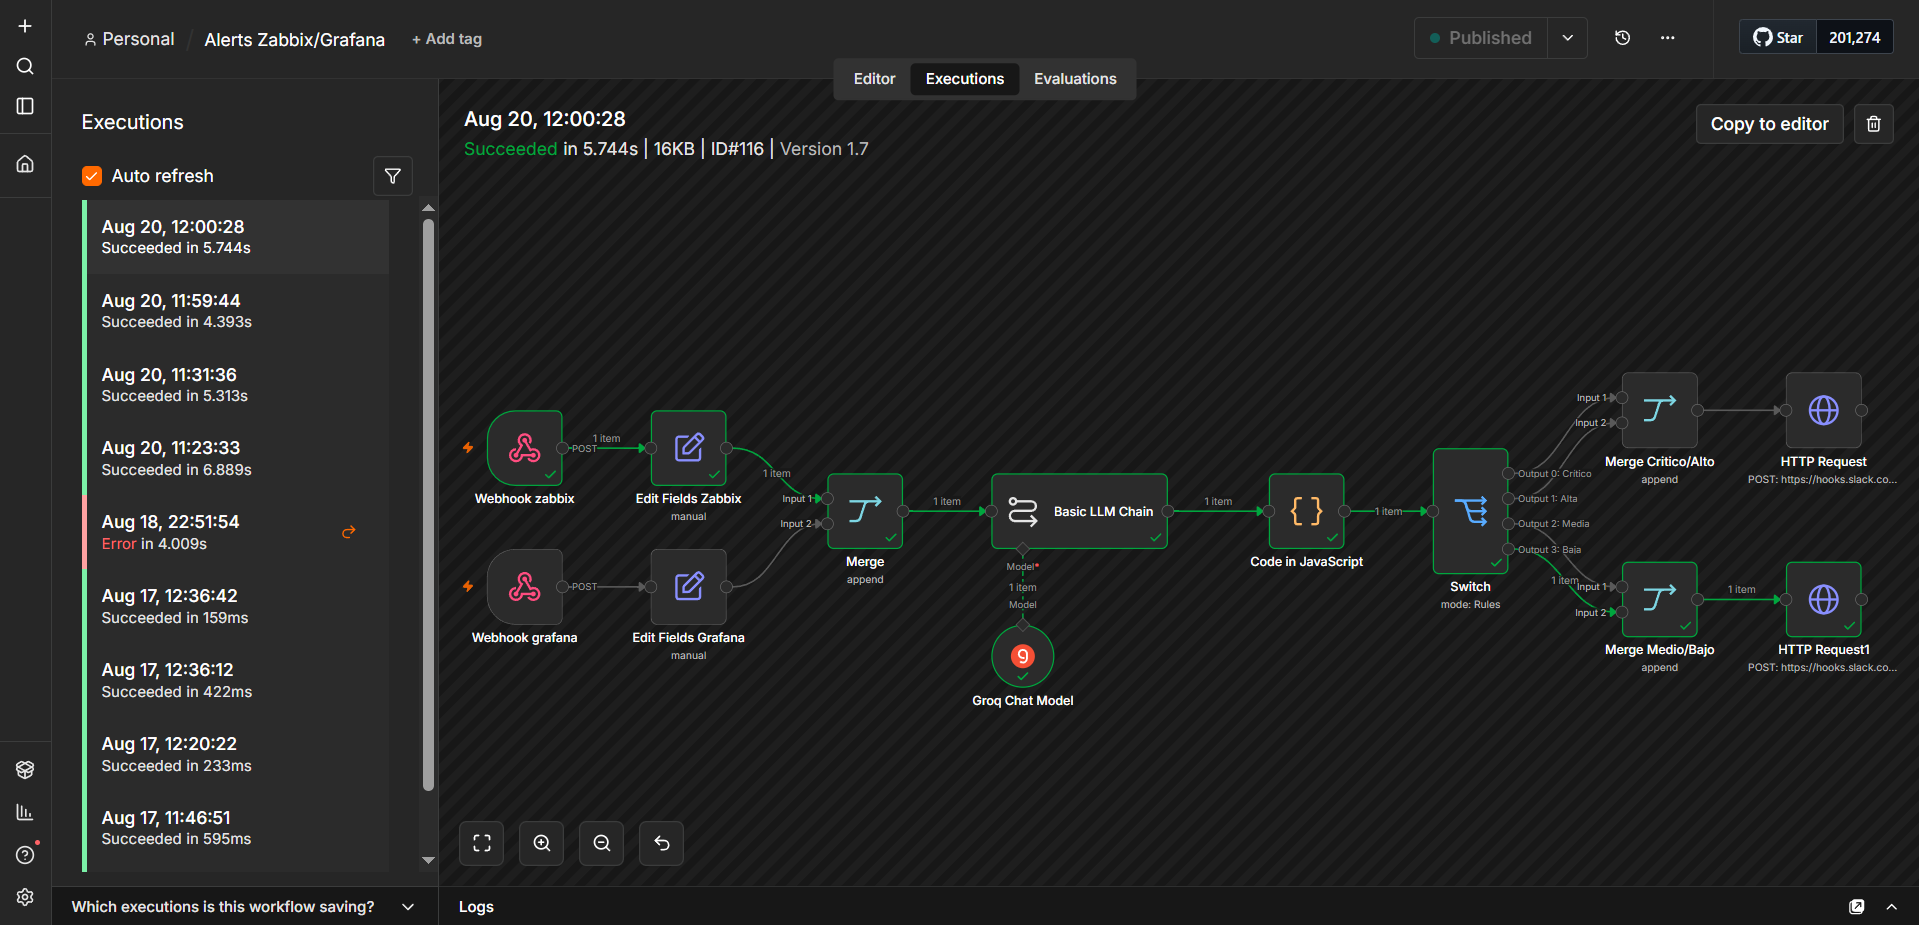Reset the canvas zoom level
Viewport: 1919px width, 925px height.
point(661,843)
